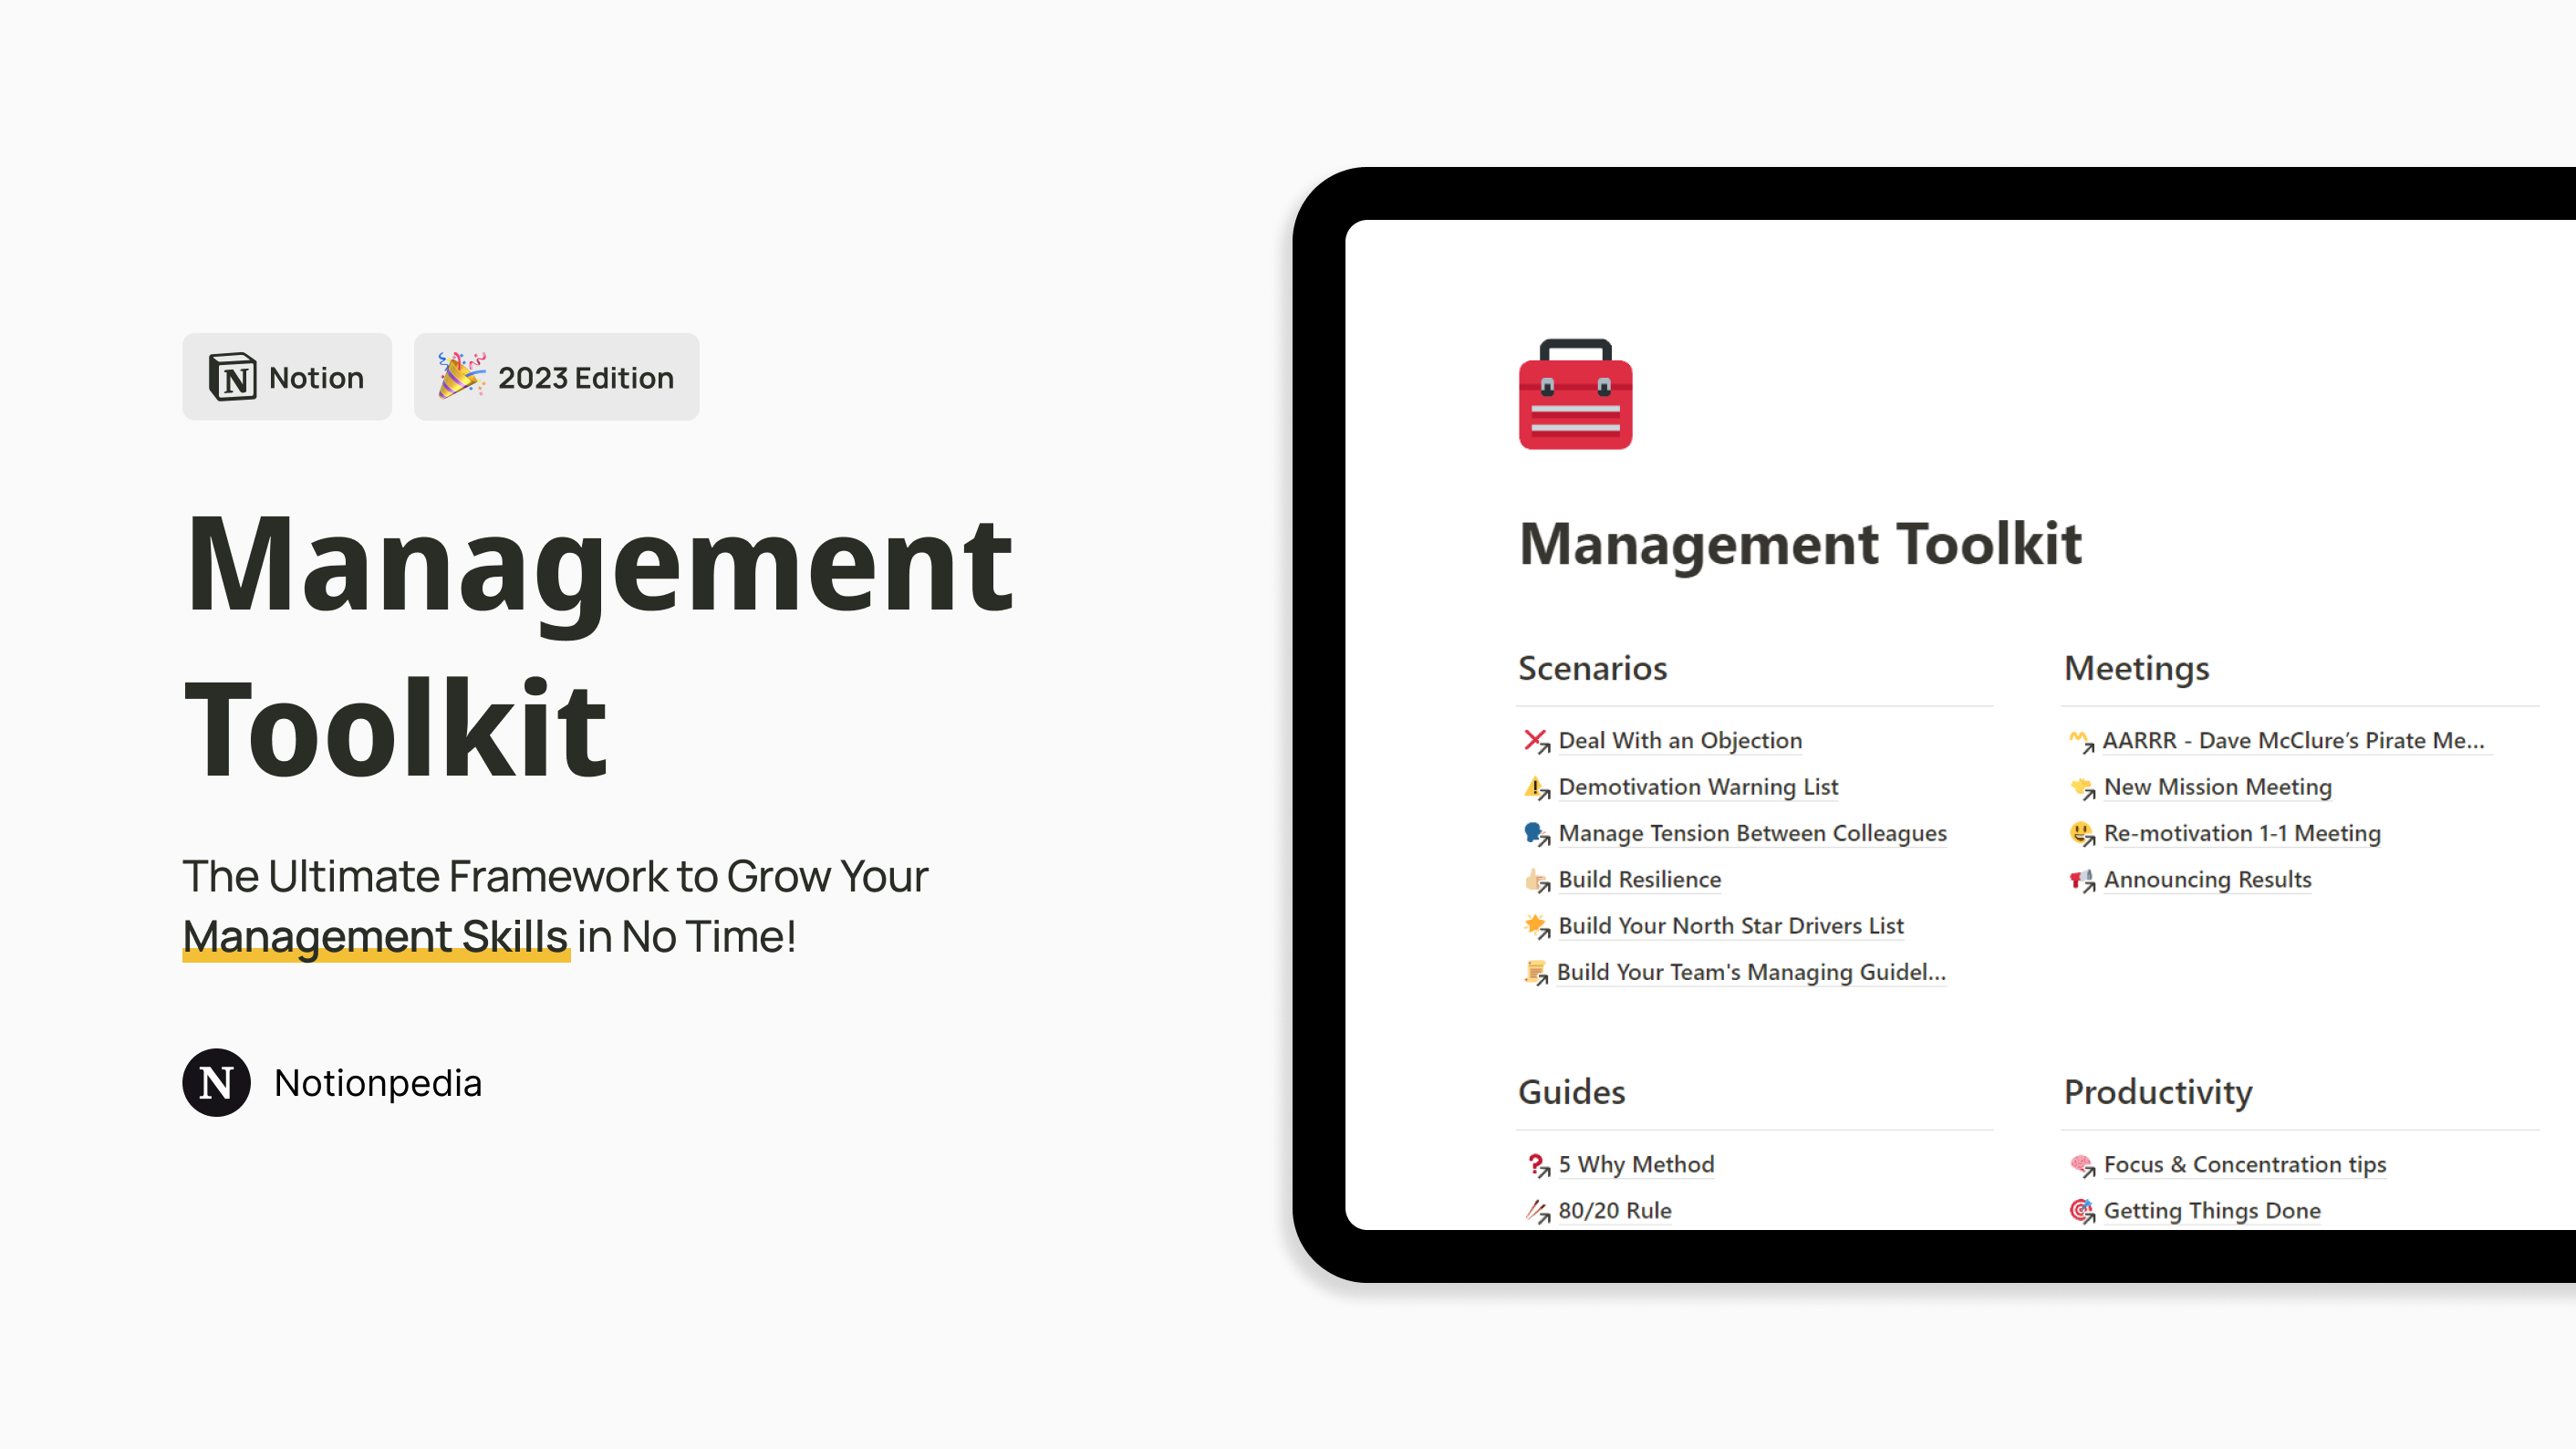Open the 5 Why Method guide
The height and width of the screenshot is (1449, 2576).
[1636, 1165]
